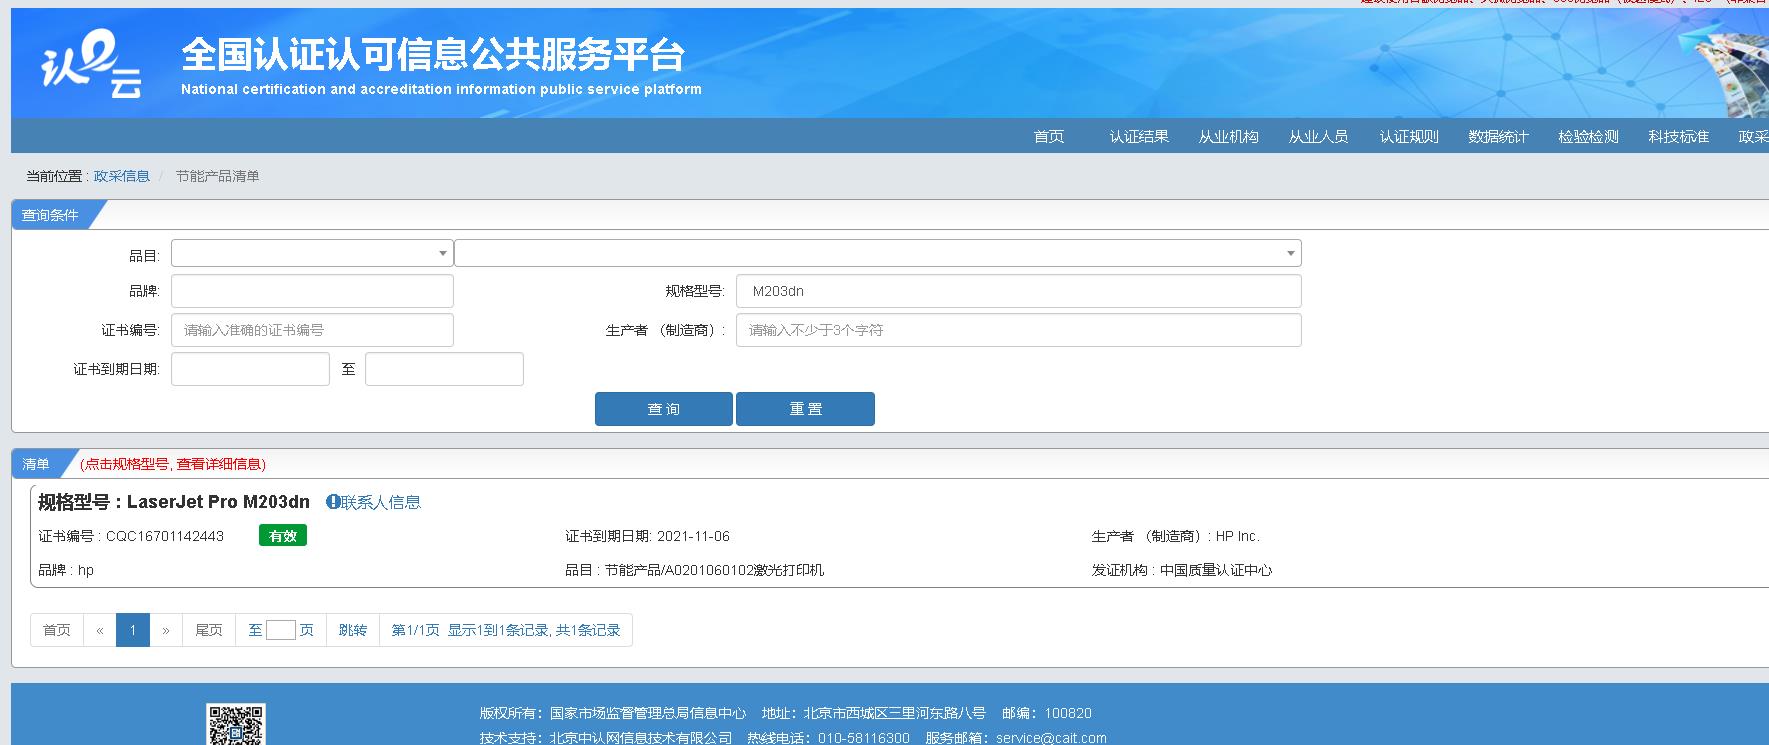Click the 第1/1页 record count text
Viewport: 1769px width, 745px height.
pos(506,630)
